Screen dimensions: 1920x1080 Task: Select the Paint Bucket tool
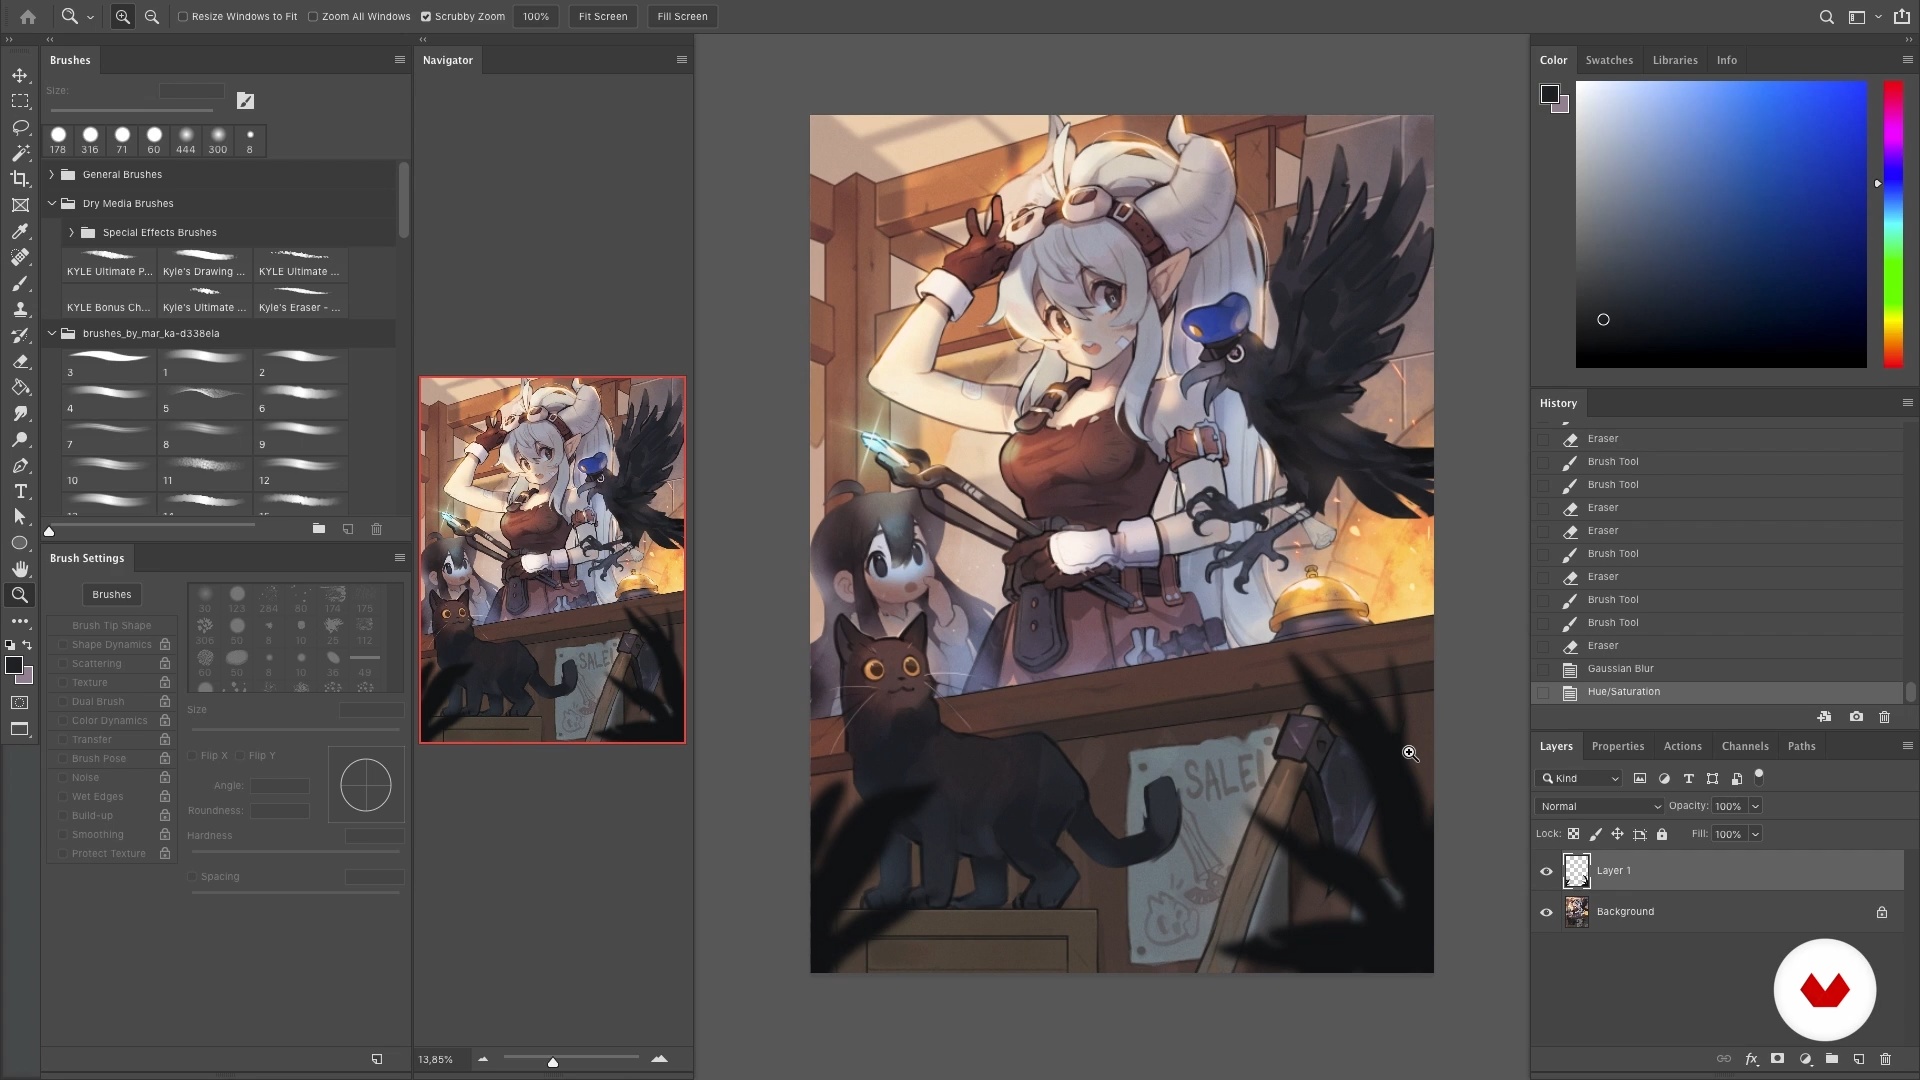point(20,388)
